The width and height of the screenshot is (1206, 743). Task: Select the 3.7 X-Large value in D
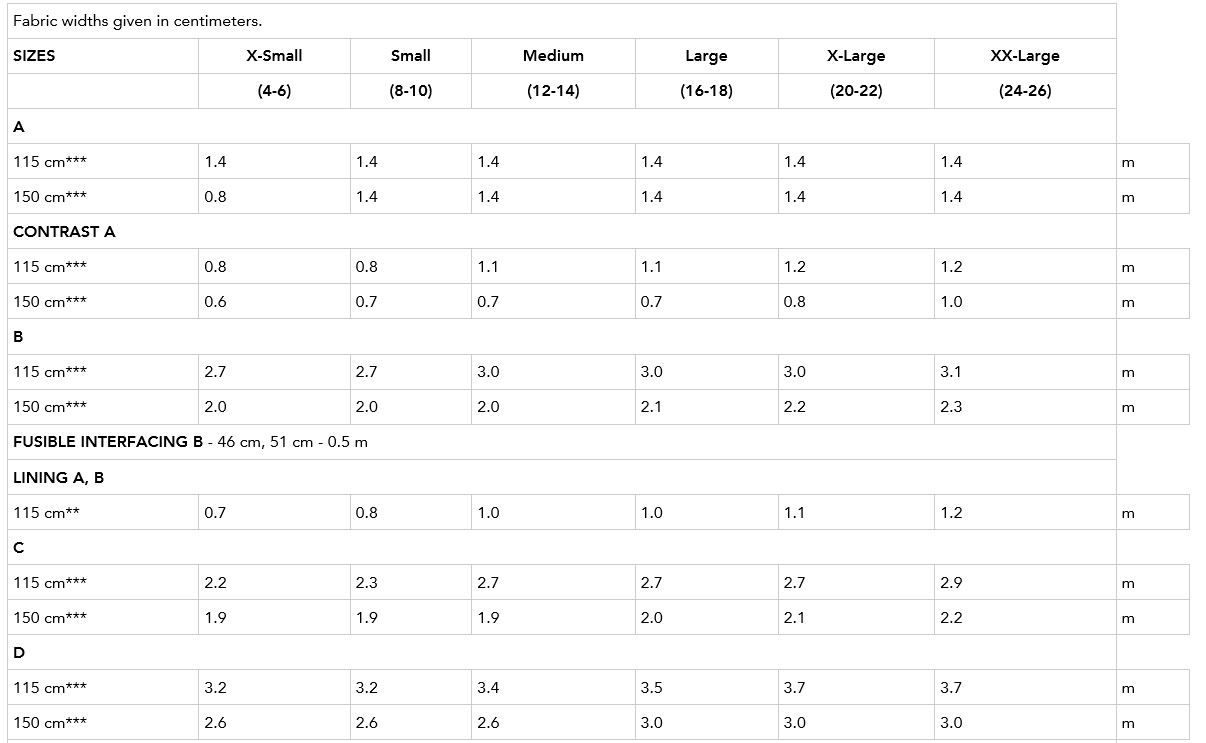tap(795, 688)
